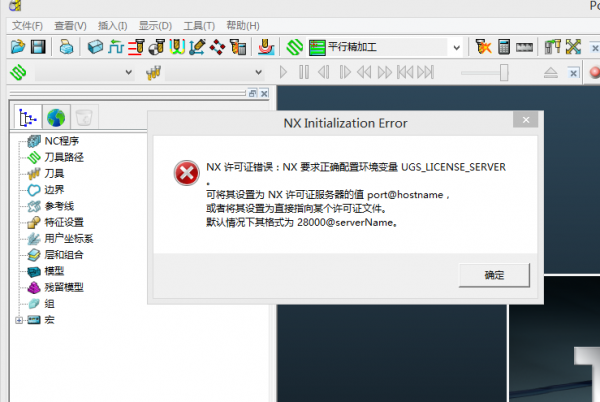Open the red stock model toolbar icon
The width and height of the screenshot is (600, 402).
coord(266,47)
